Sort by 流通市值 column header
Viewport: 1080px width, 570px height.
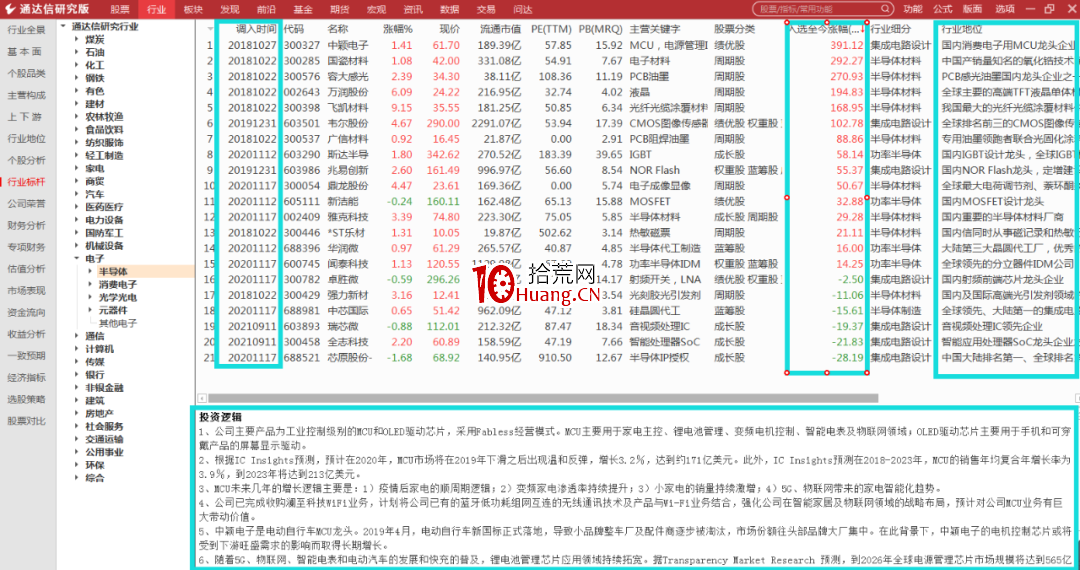[x=500, y=29]
